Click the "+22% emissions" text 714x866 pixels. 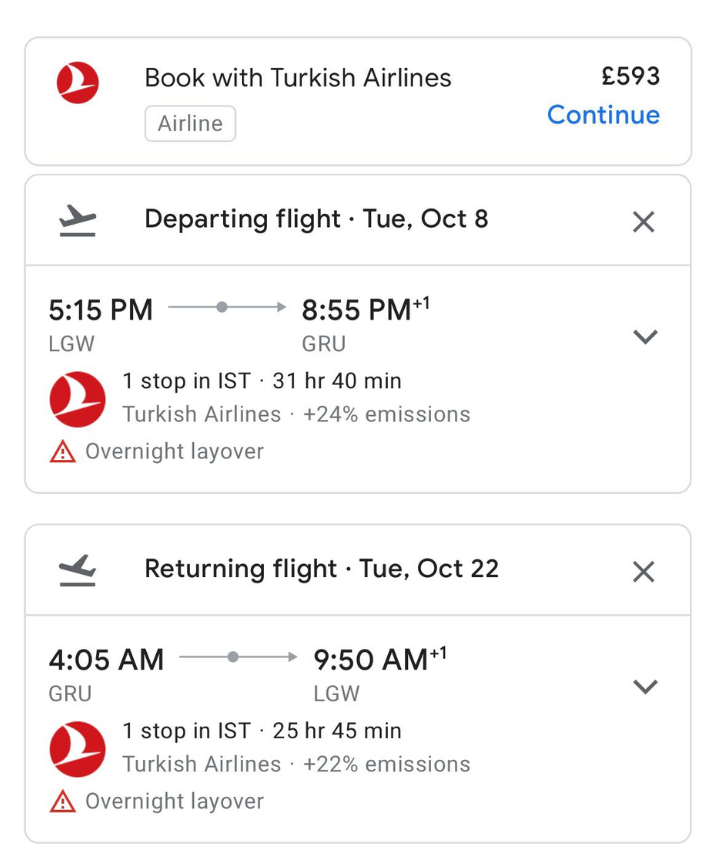[387, 764]
